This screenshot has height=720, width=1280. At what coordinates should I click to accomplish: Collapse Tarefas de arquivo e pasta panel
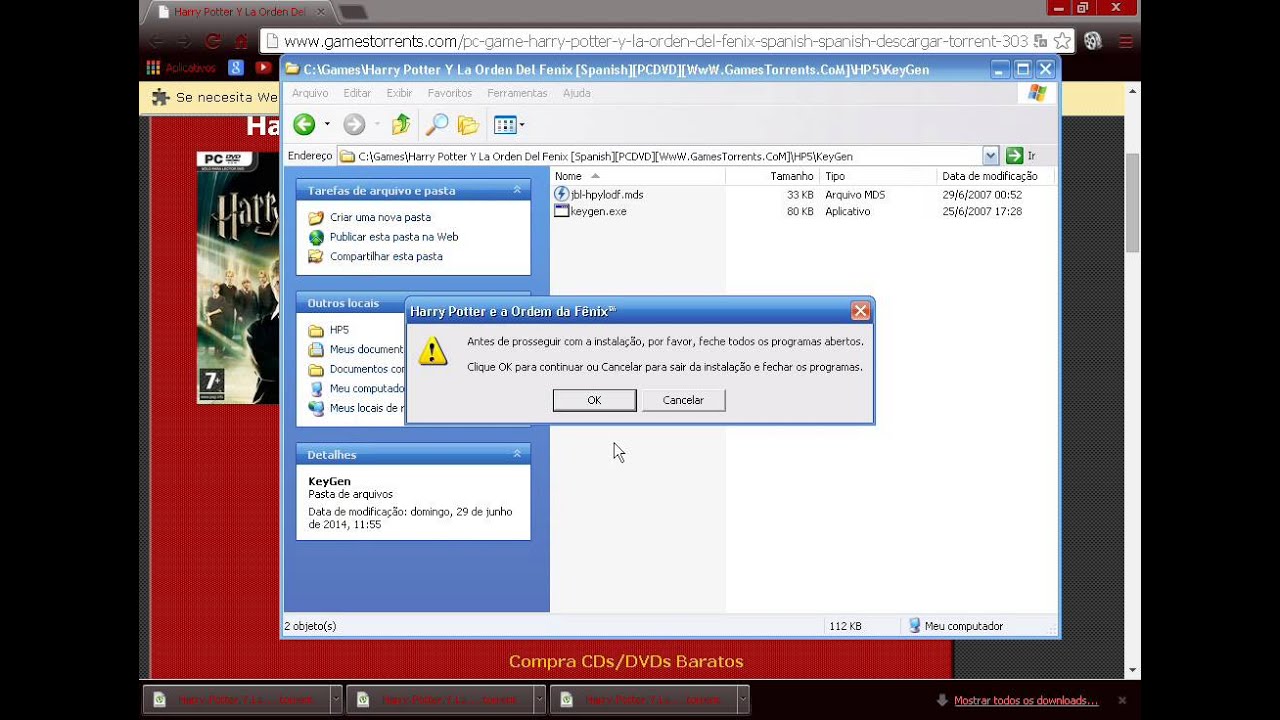(x=517, y=190)
